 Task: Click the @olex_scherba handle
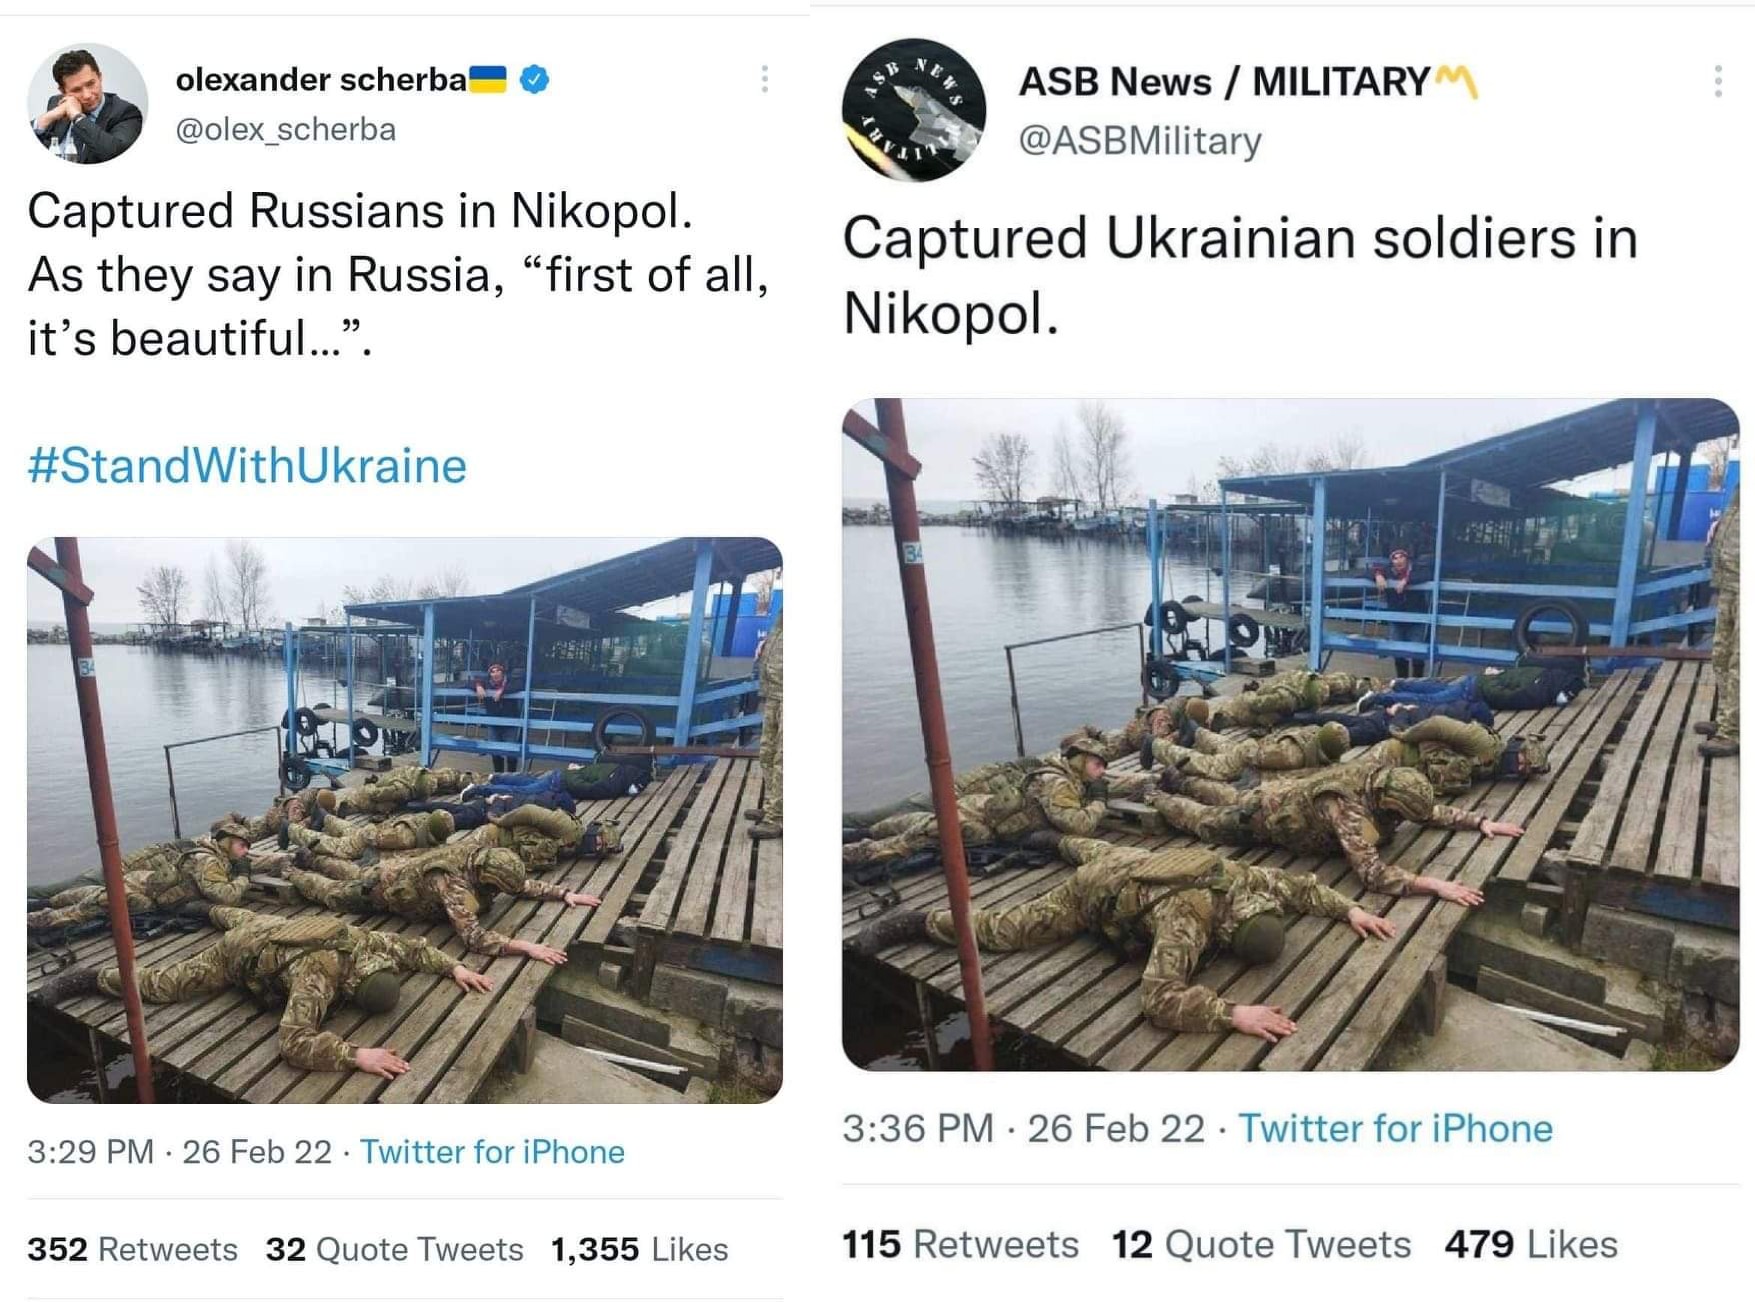[285, 130]
